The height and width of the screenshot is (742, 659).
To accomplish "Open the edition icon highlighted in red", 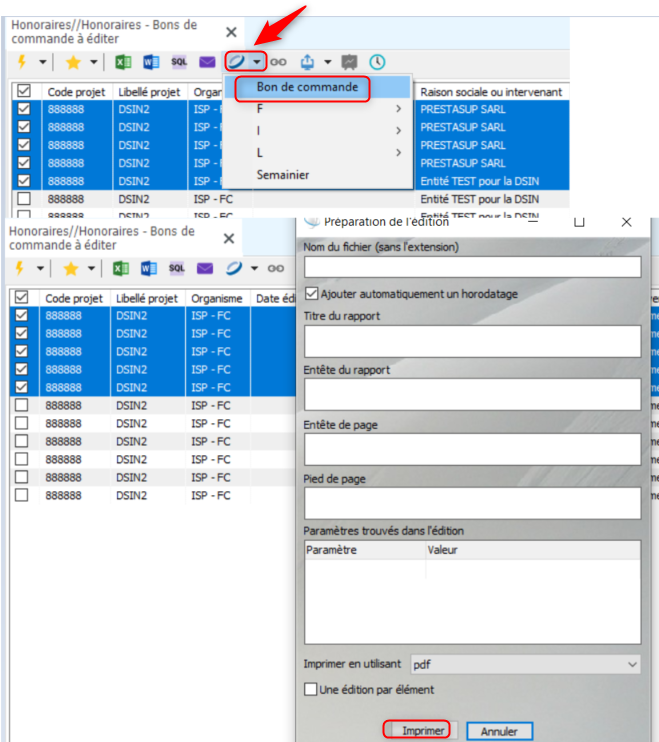I will [x=237, y=62].
